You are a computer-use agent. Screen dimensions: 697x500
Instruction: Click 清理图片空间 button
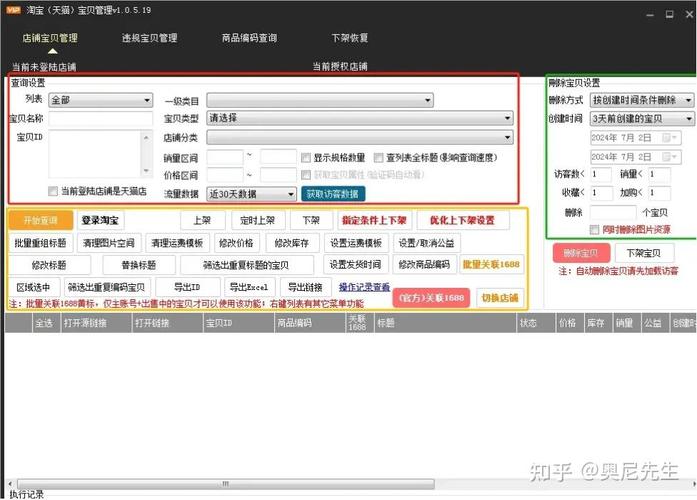(109, 243)
